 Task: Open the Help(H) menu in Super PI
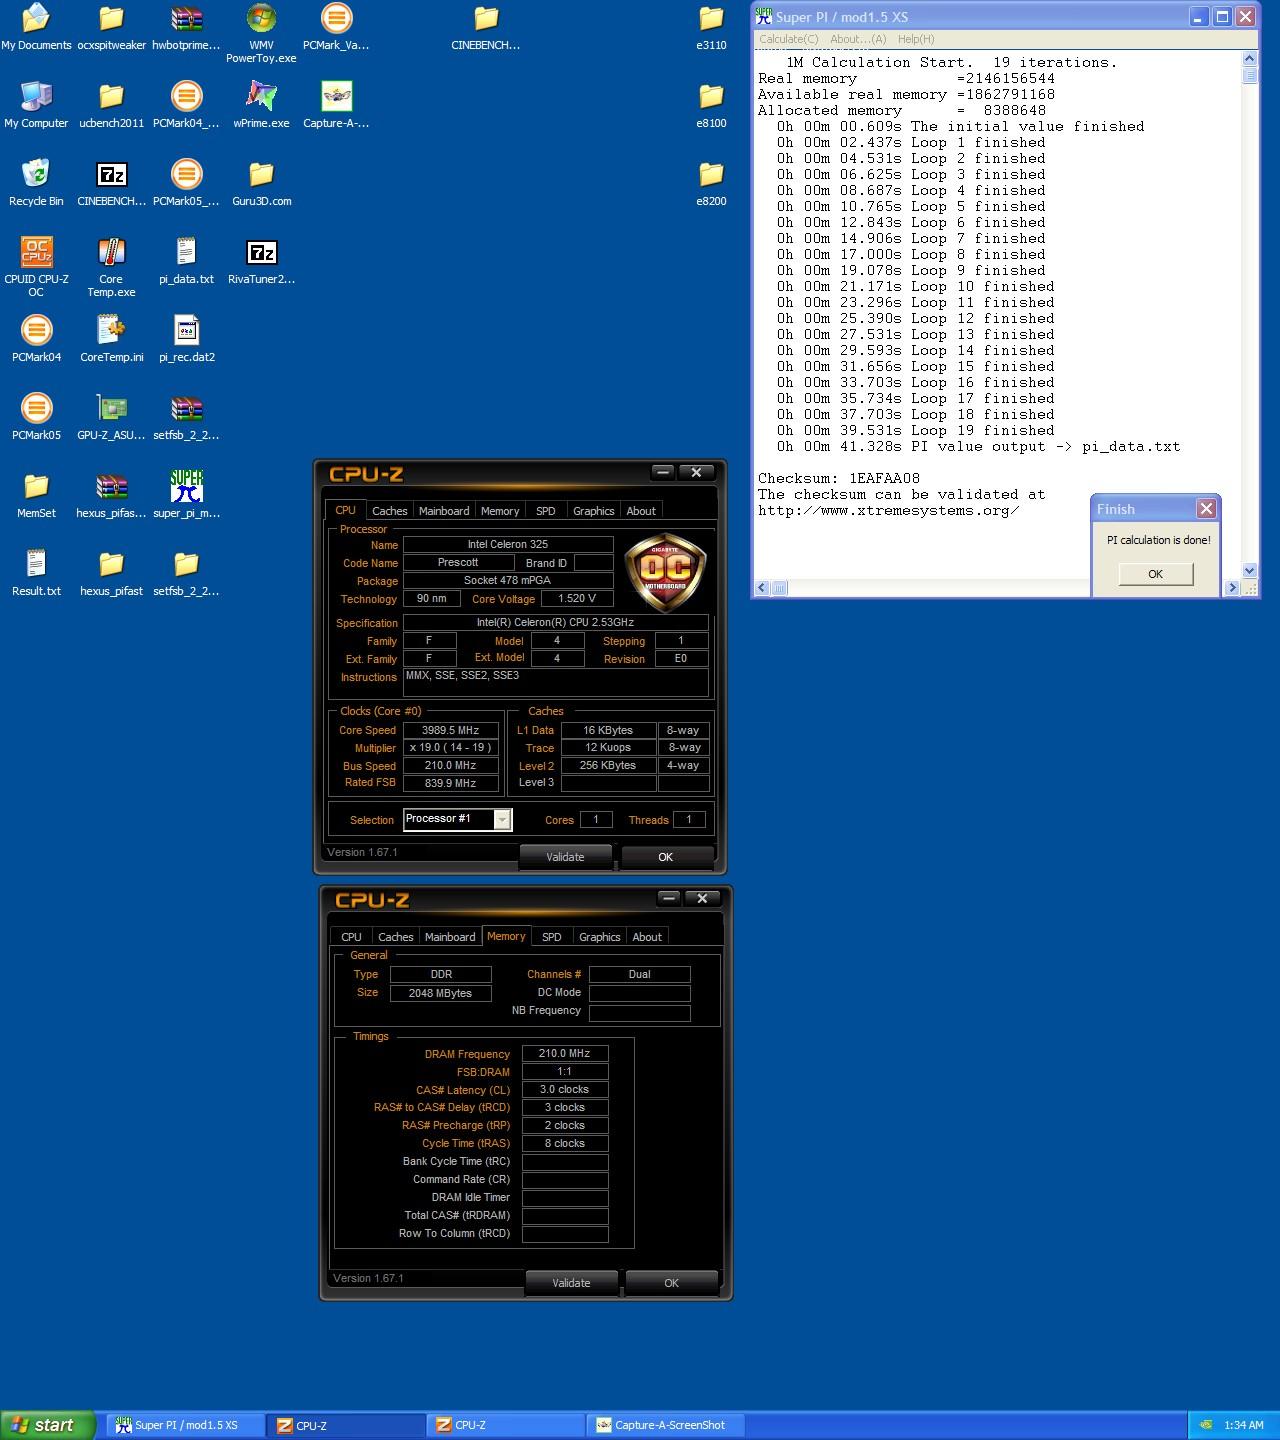click(x=916, y=39)
